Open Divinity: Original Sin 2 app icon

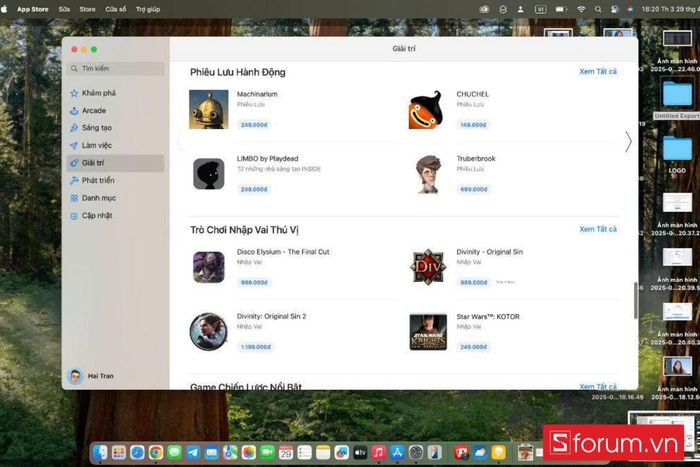(208, 331)
